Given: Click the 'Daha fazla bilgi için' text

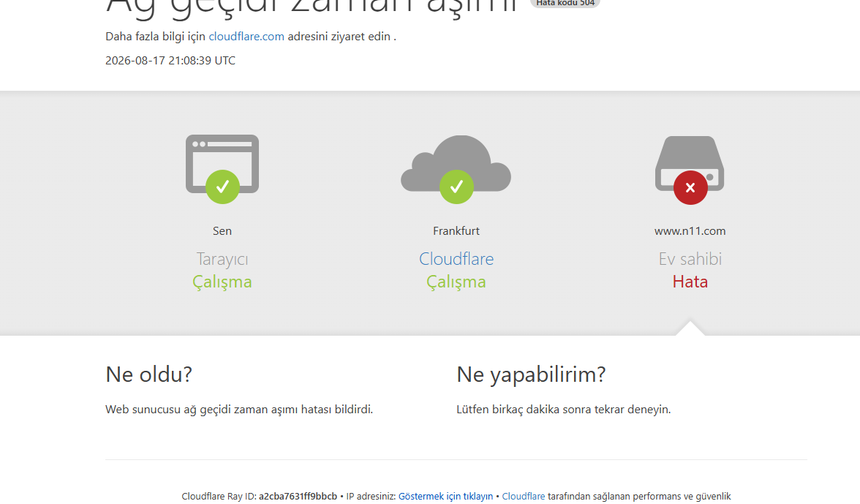Looking at the screenshot, I should click(155, 36).
